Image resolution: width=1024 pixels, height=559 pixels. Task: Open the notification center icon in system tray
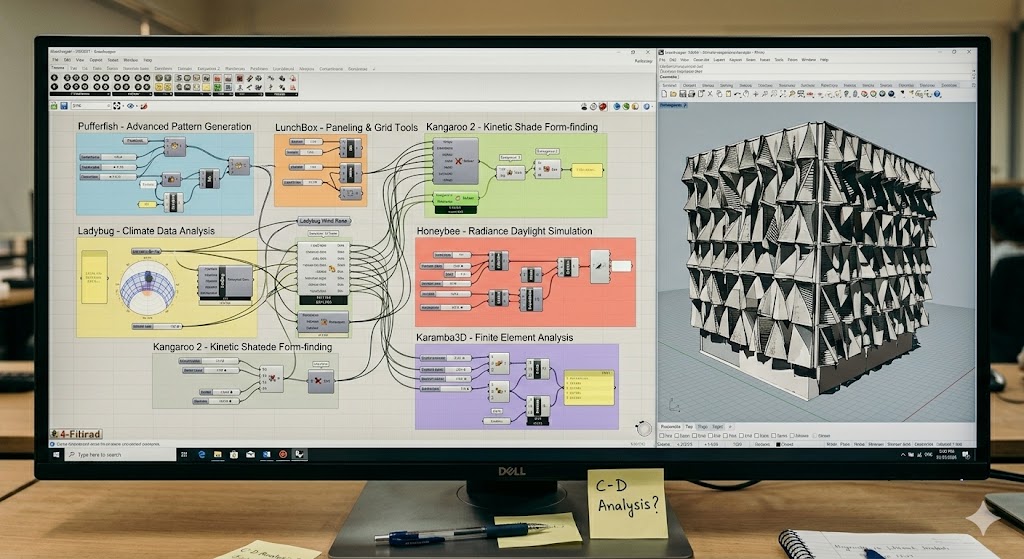coord(965,454)
